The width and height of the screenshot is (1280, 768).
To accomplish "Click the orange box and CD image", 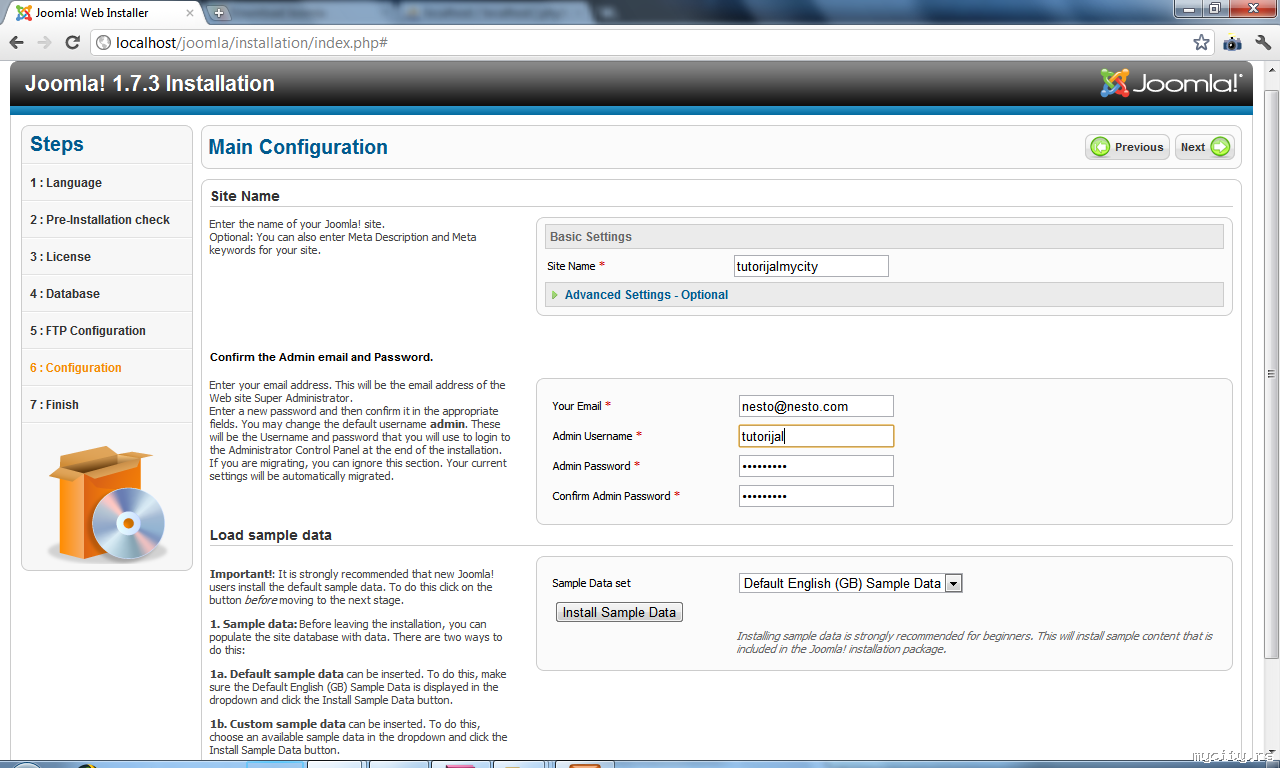I will click(107, 503).
